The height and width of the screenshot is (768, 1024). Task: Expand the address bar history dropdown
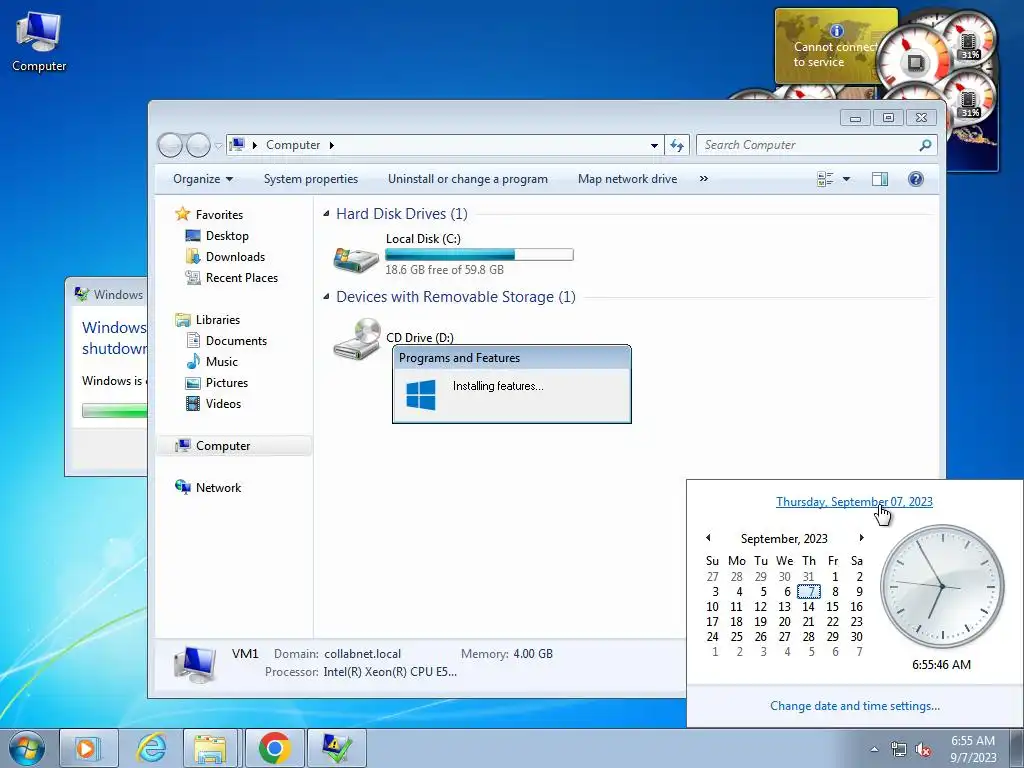point(654,145)
